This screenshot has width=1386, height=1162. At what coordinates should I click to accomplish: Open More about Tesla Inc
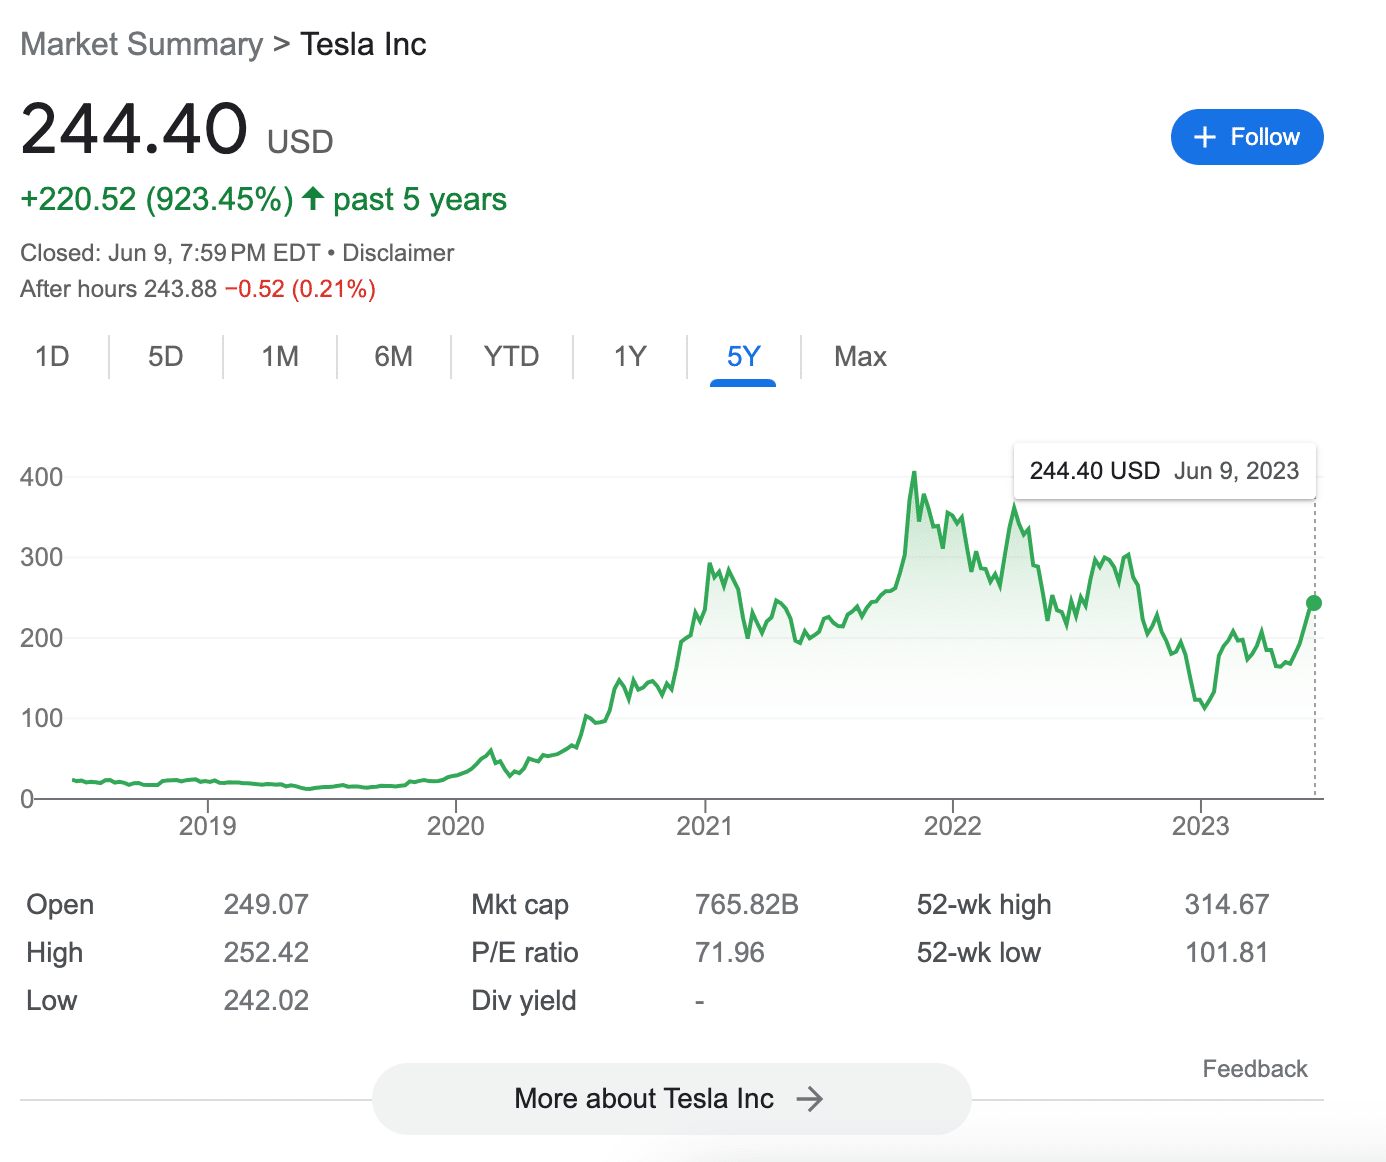(x=671, y=1099)
